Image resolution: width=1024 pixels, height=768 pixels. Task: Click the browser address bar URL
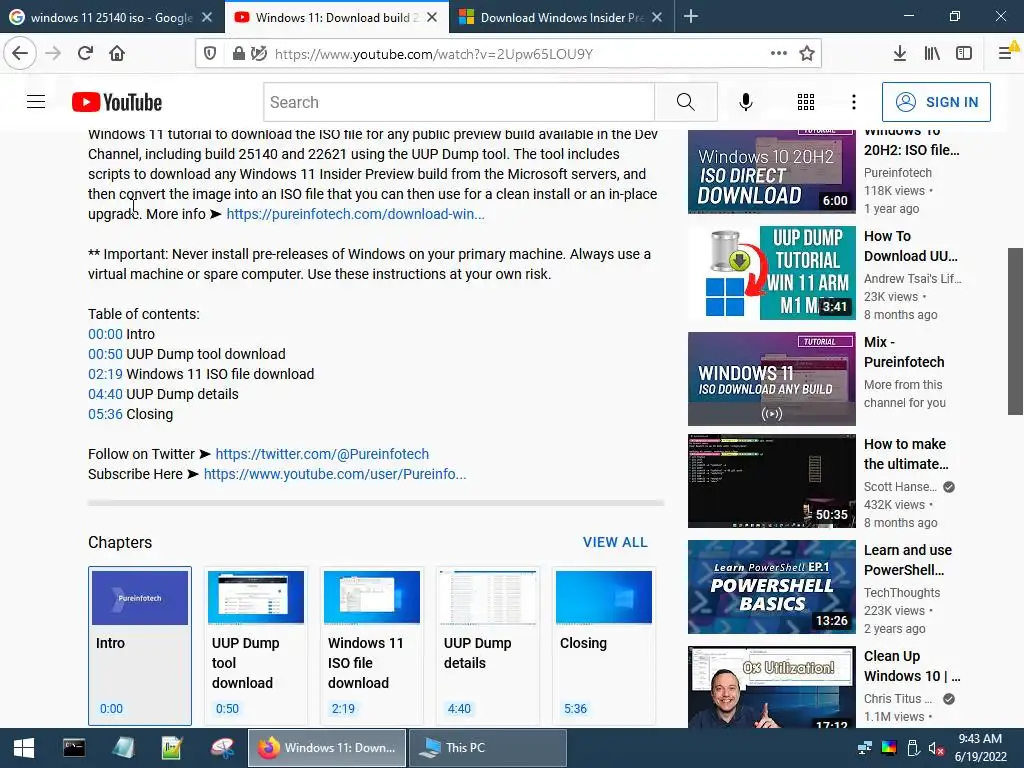point(434,54)
